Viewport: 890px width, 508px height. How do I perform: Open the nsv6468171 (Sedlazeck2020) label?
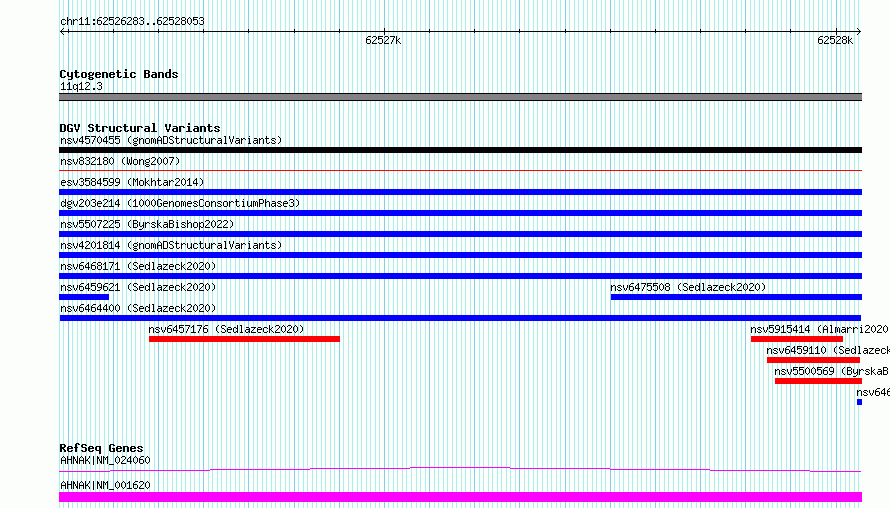click(138, 266)
